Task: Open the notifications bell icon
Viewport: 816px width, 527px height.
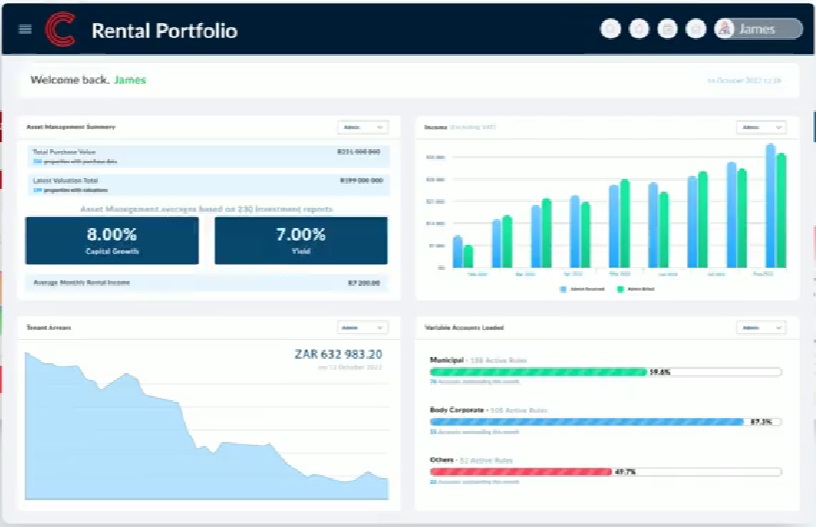Action: (x=639, y=30)
